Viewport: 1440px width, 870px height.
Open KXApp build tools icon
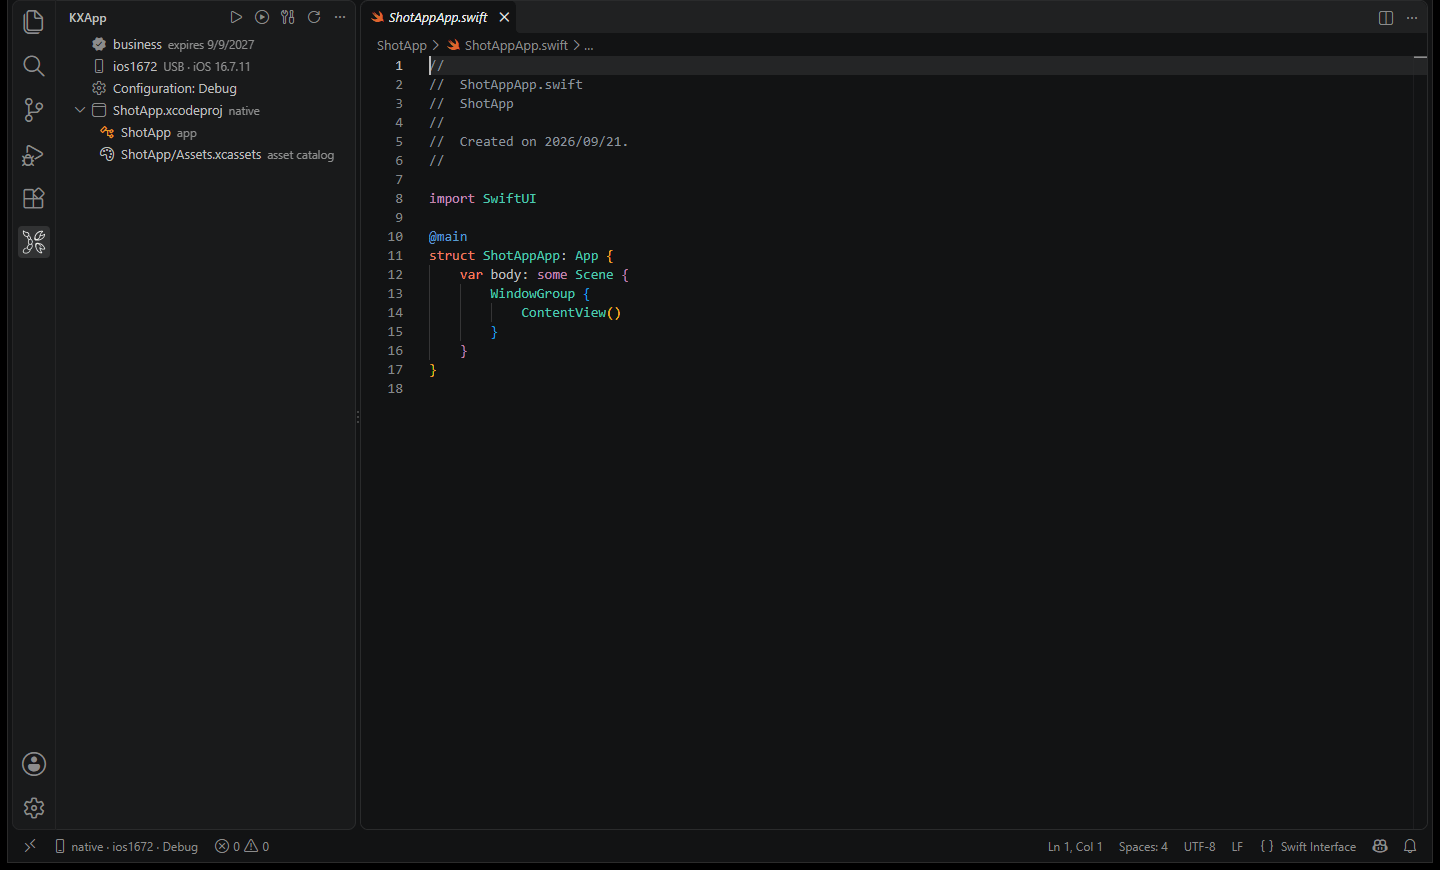point(288,17)
